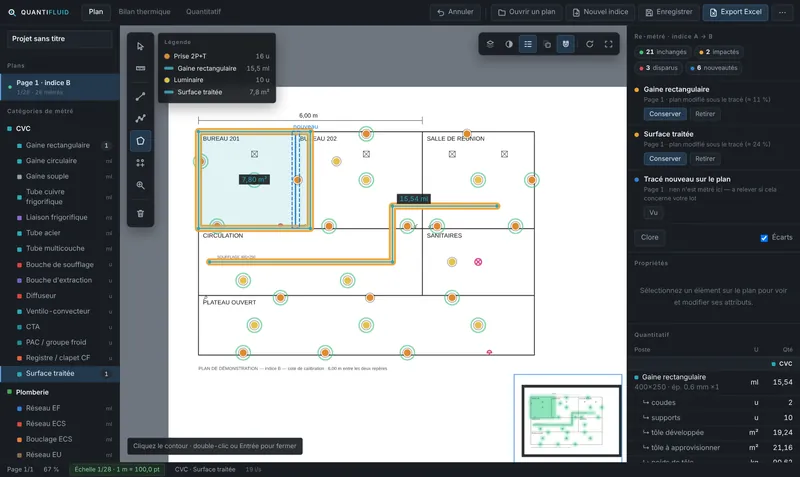Select the zoom magnifier tool
The width and height of the screenshot is (800, 477).
tap(140, 185)
